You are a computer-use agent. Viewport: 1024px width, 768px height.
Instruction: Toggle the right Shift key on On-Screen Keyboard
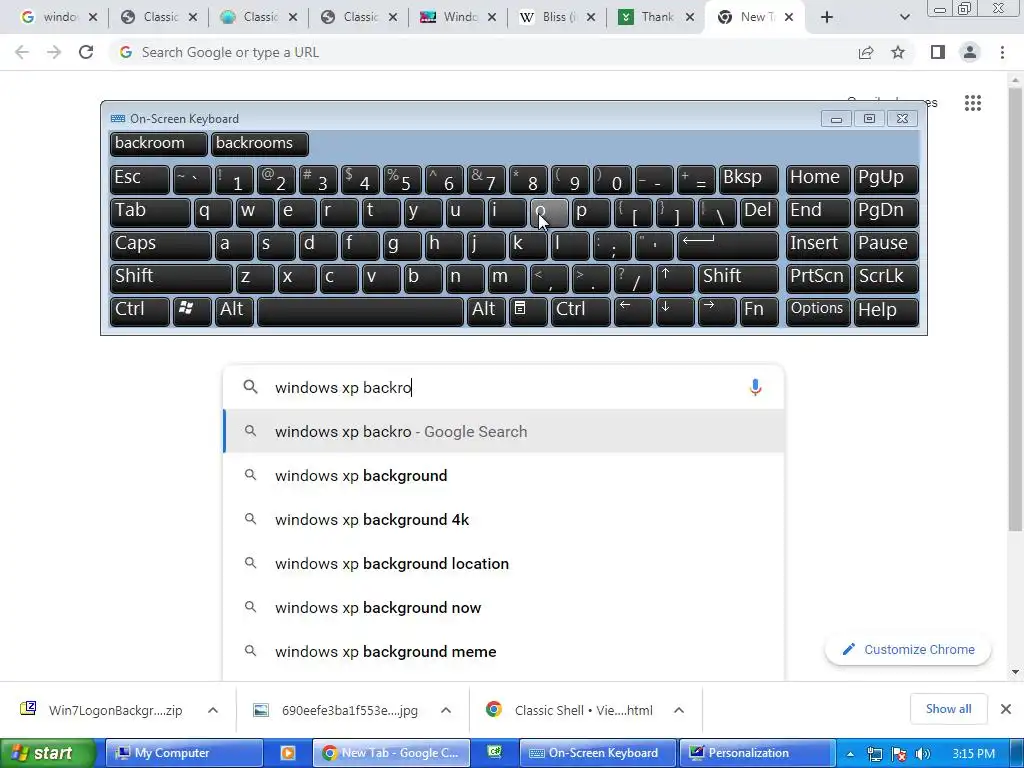click(738, 278)
